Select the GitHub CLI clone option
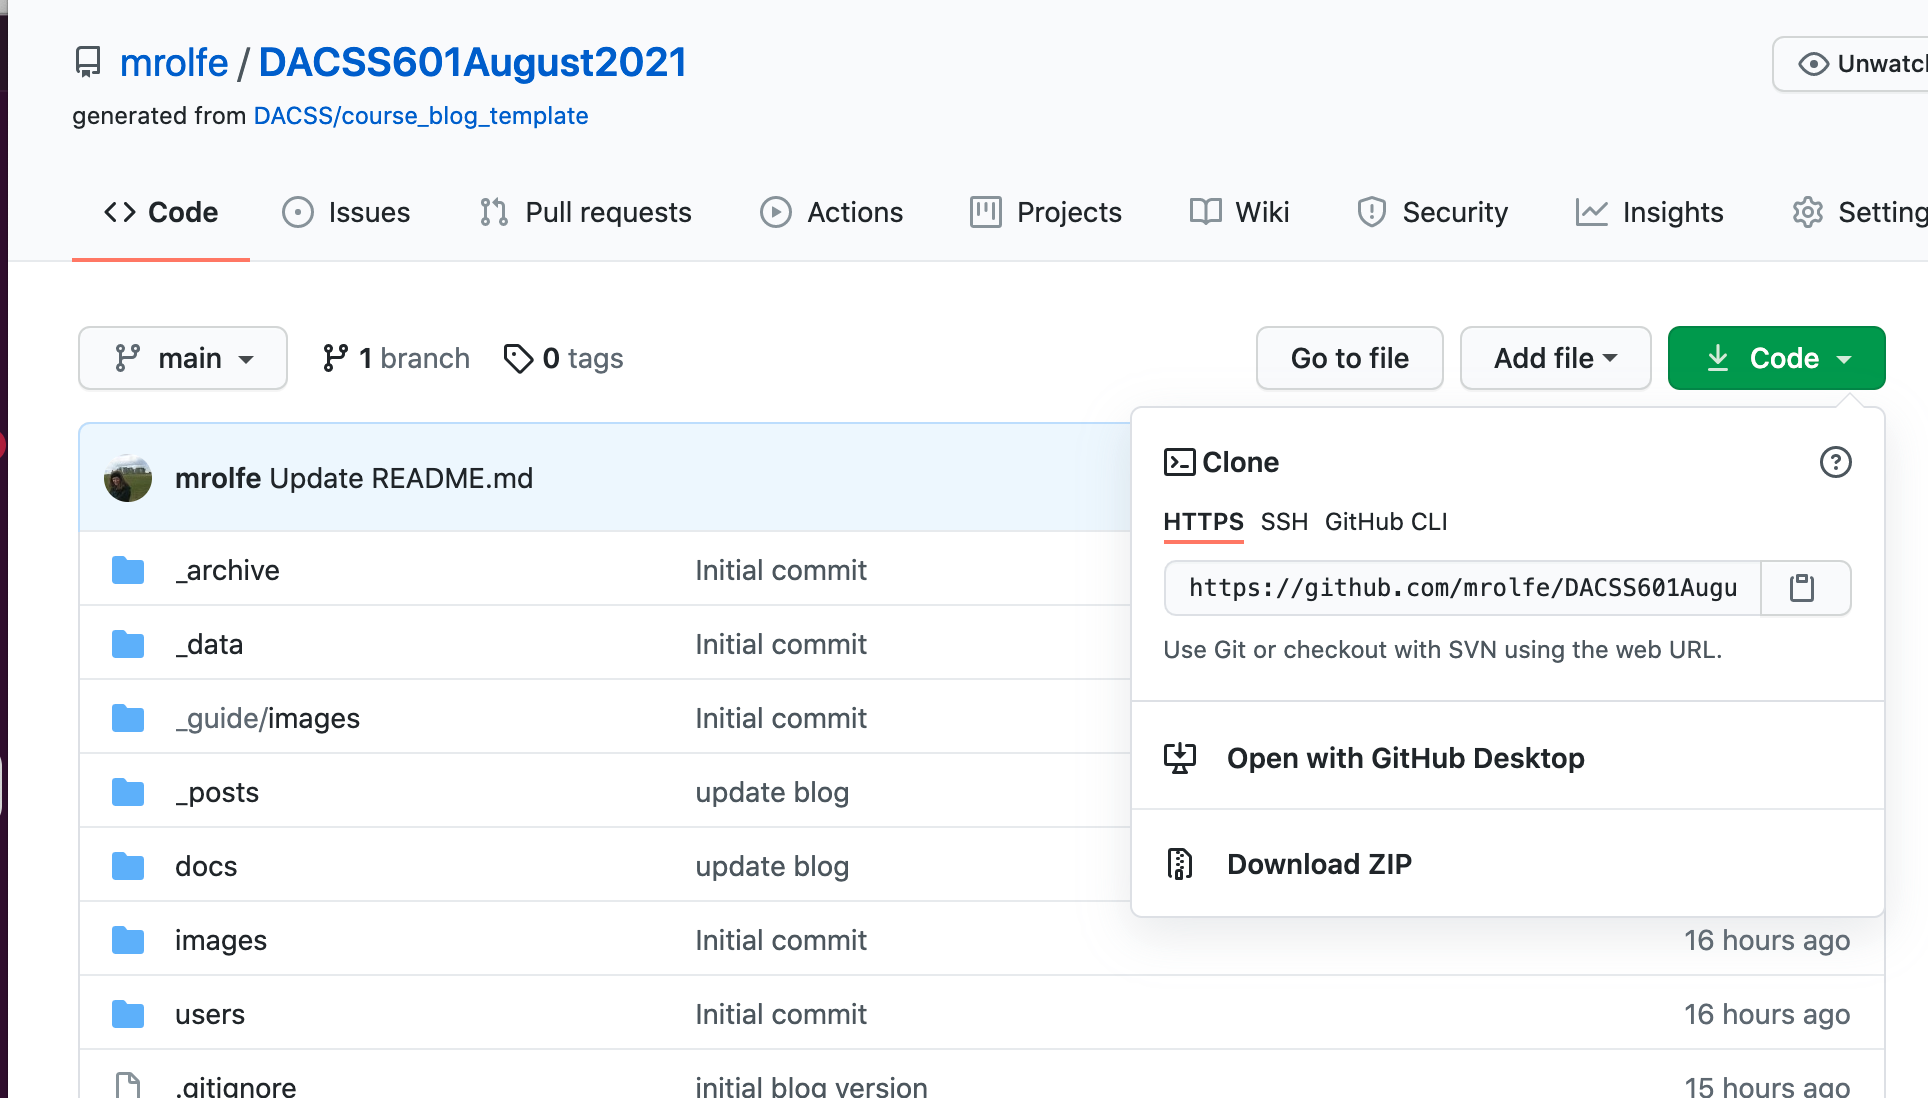Viewport: 1928px width, 1098px height. pos(1386,522)
